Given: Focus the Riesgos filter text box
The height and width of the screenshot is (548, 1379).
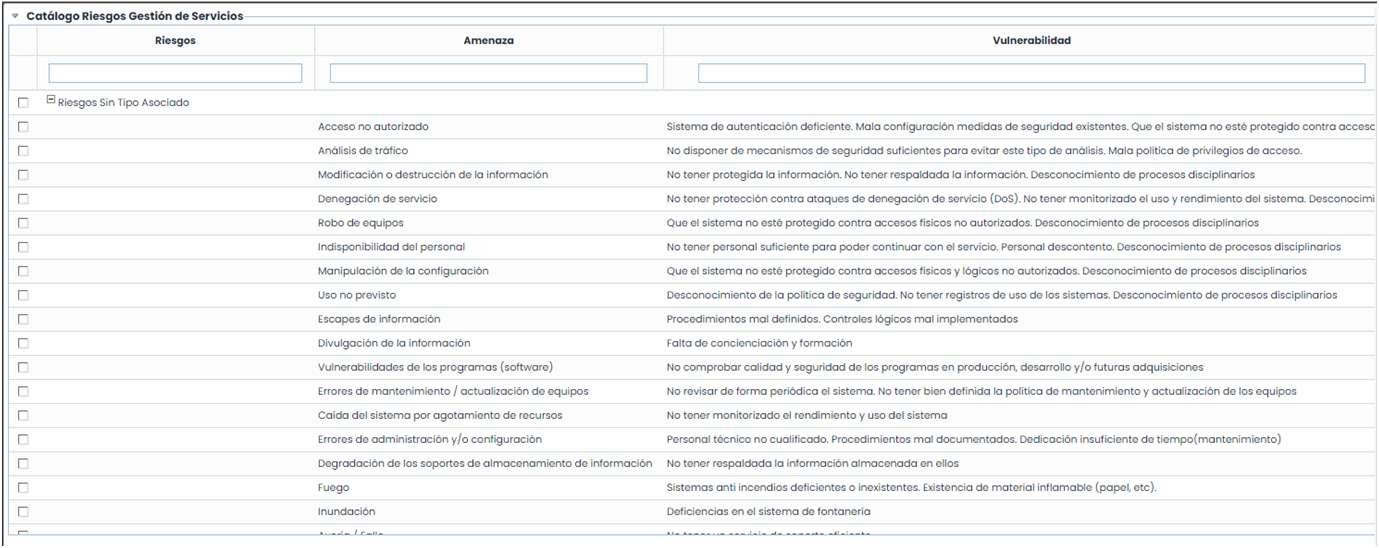Looking at the screenshot, I should (x=176, y=73).
